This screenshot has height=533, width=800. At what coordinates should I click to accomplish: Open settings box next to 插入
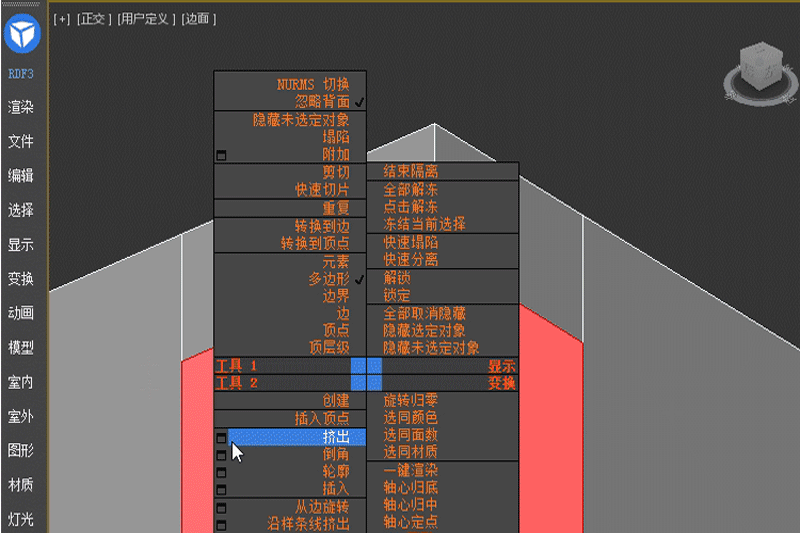tap(221, 489)
